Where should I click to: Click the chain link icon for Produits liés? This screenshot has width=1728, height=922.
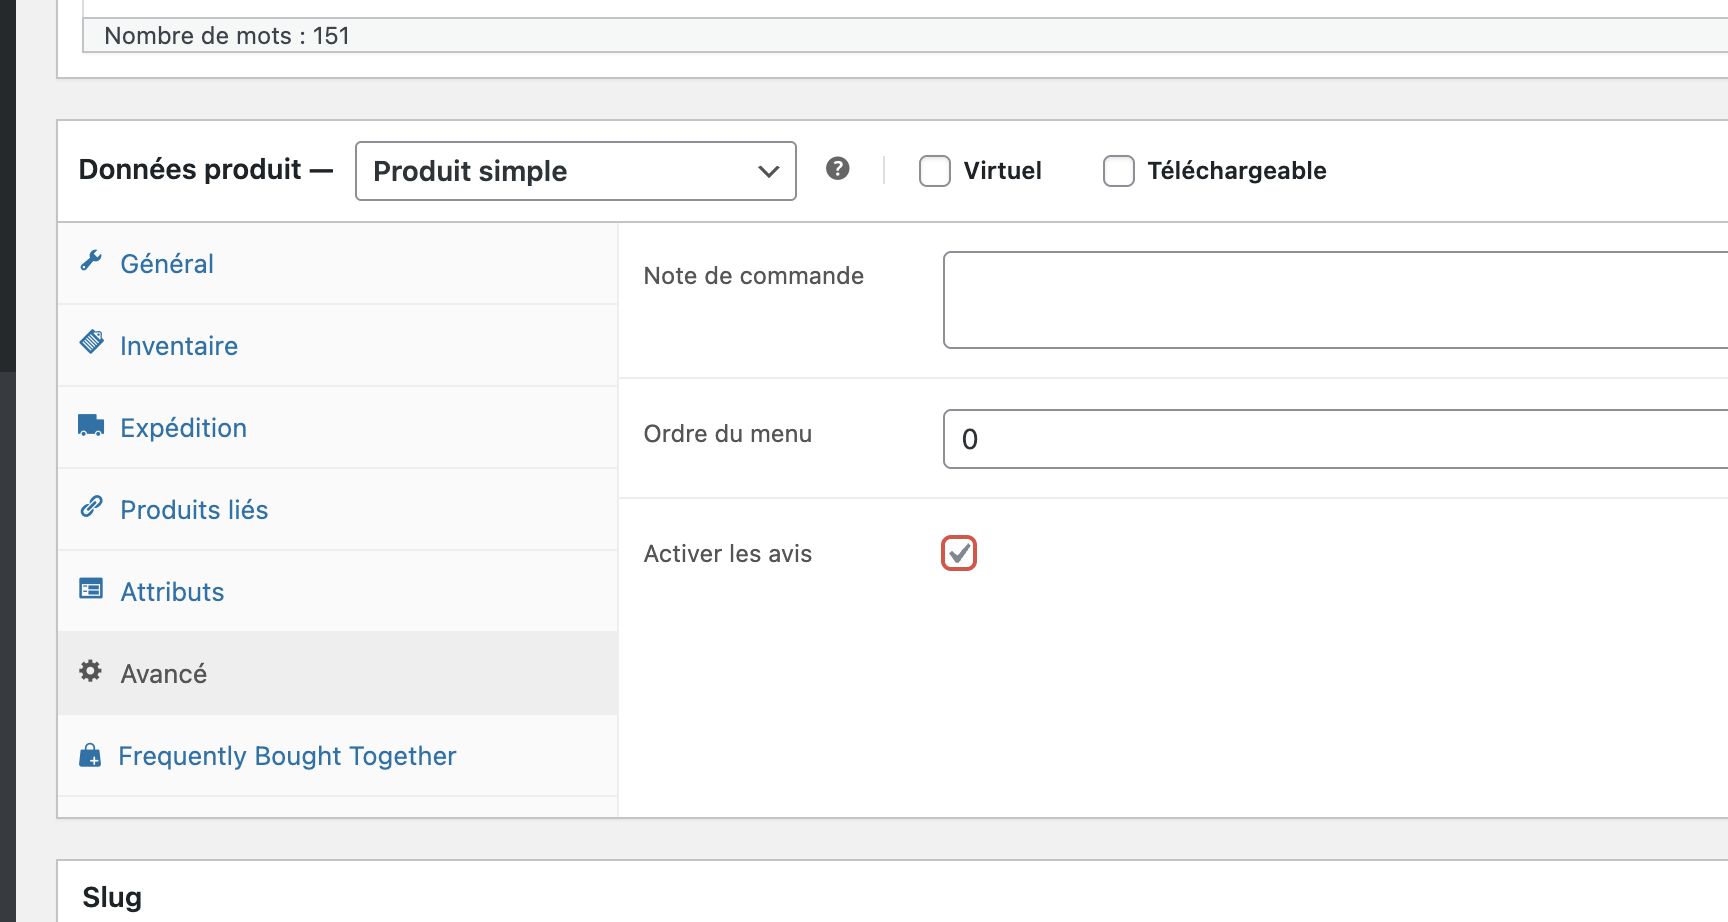click(91, 507)
